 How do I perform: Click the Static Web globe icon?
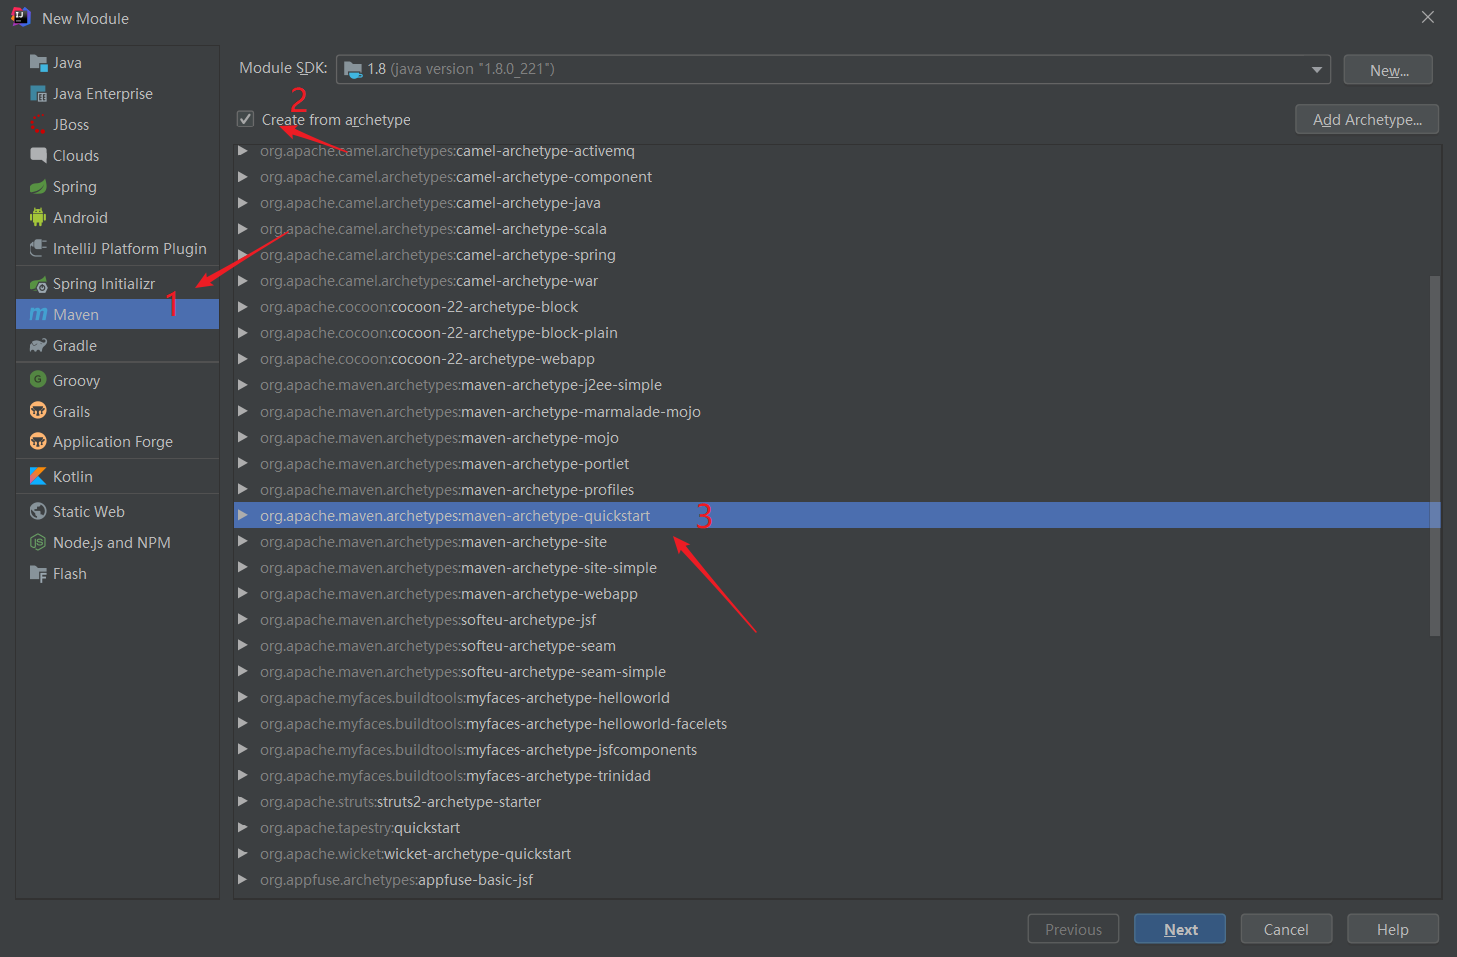click(38, 512)
